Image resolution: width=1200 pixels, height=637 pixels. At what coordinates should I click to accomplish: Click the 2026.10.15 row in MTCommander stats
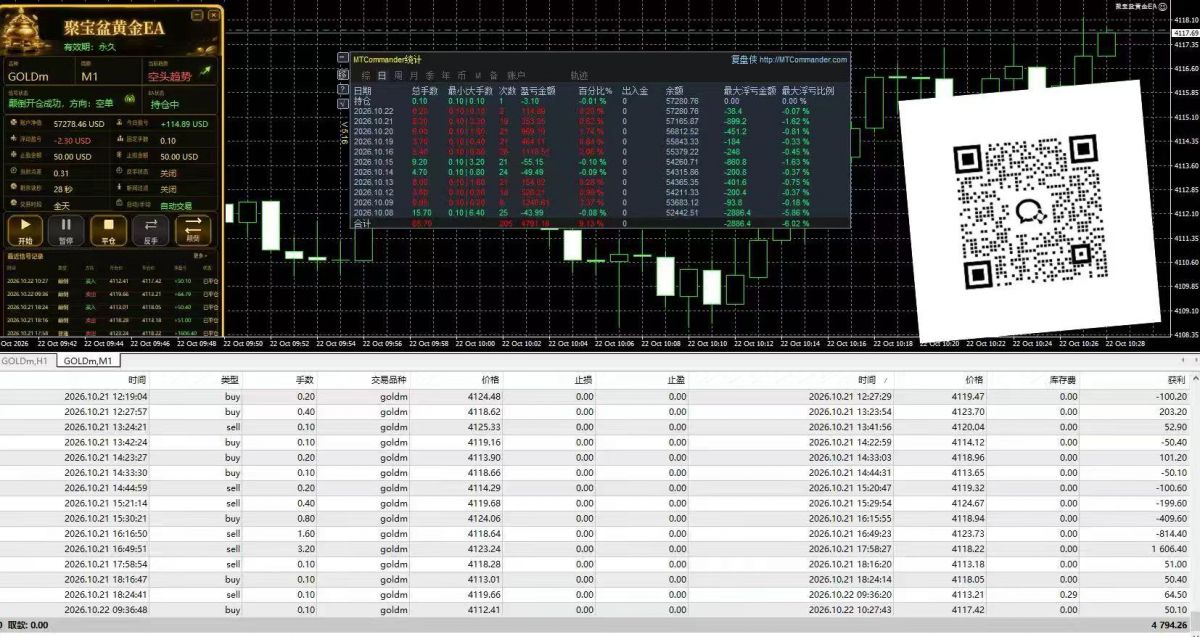600,162
